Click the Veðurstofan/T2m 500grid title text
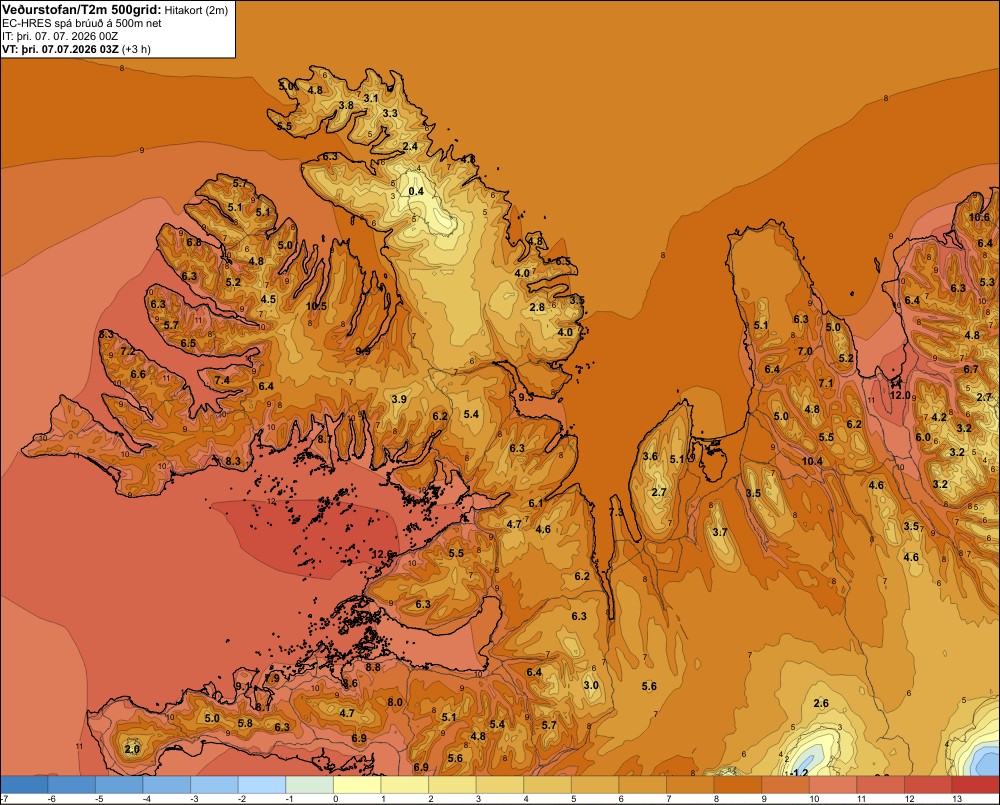 (82, 9)
